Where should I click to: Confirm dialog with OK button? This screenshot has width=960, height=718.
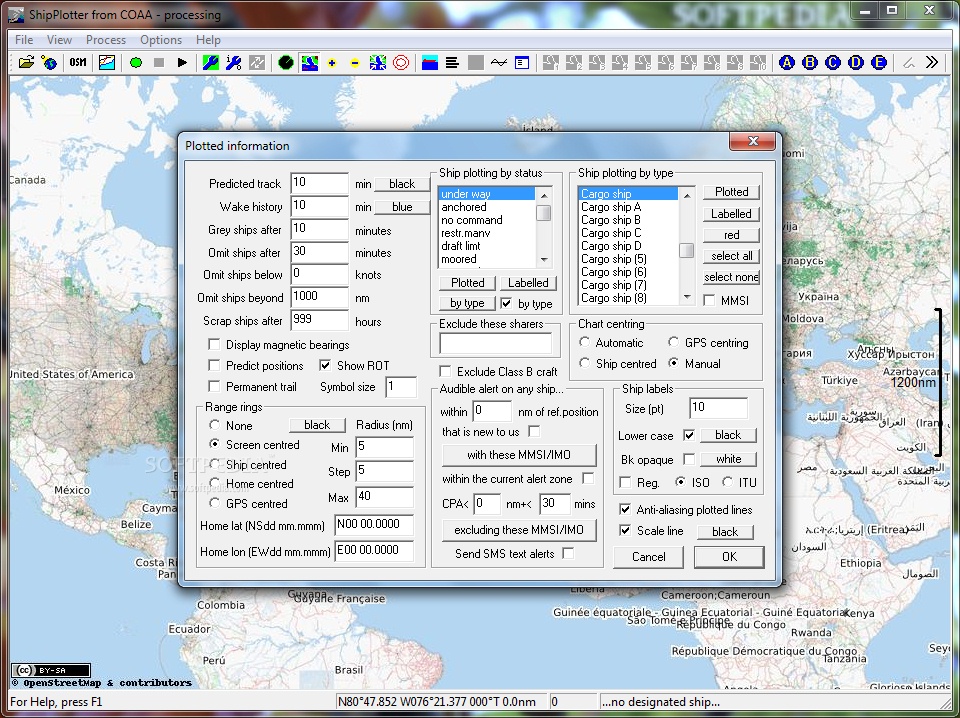point(729,556)
